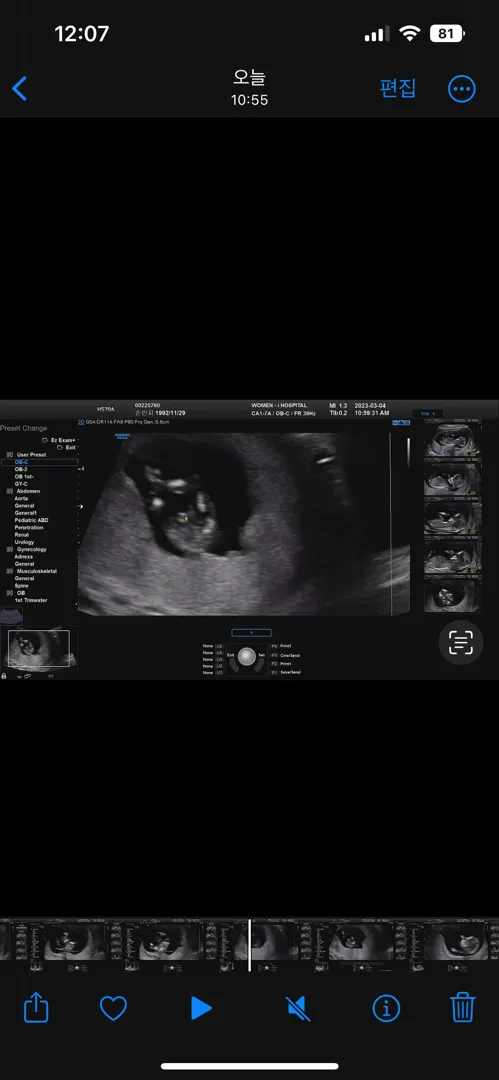Tap the ultrasound video frame
Screen dimensions: 499x1080
point(250,540)
